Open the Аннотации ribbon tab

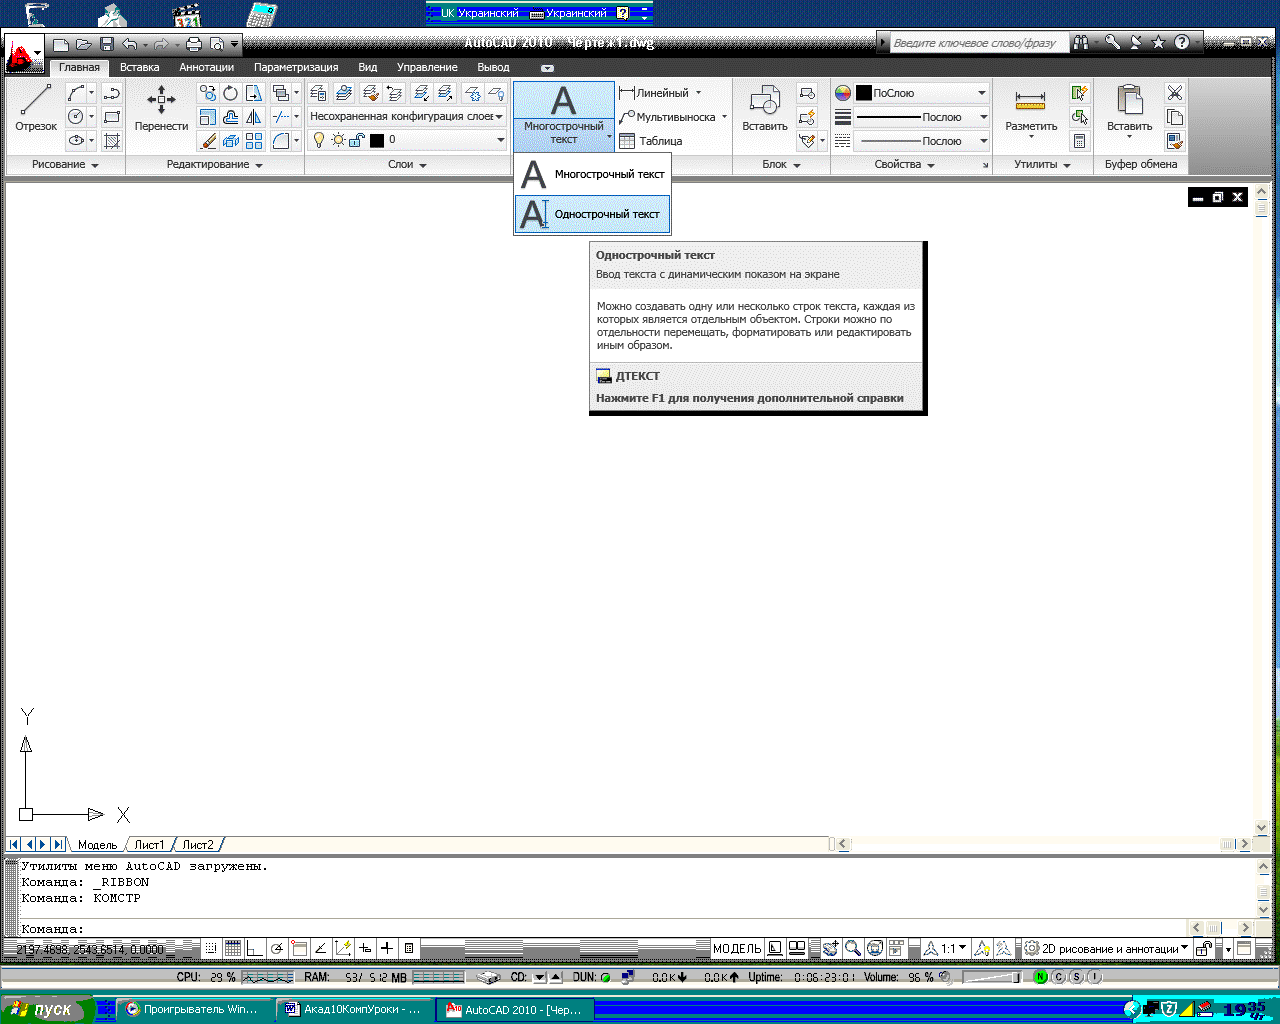[206, 68]
